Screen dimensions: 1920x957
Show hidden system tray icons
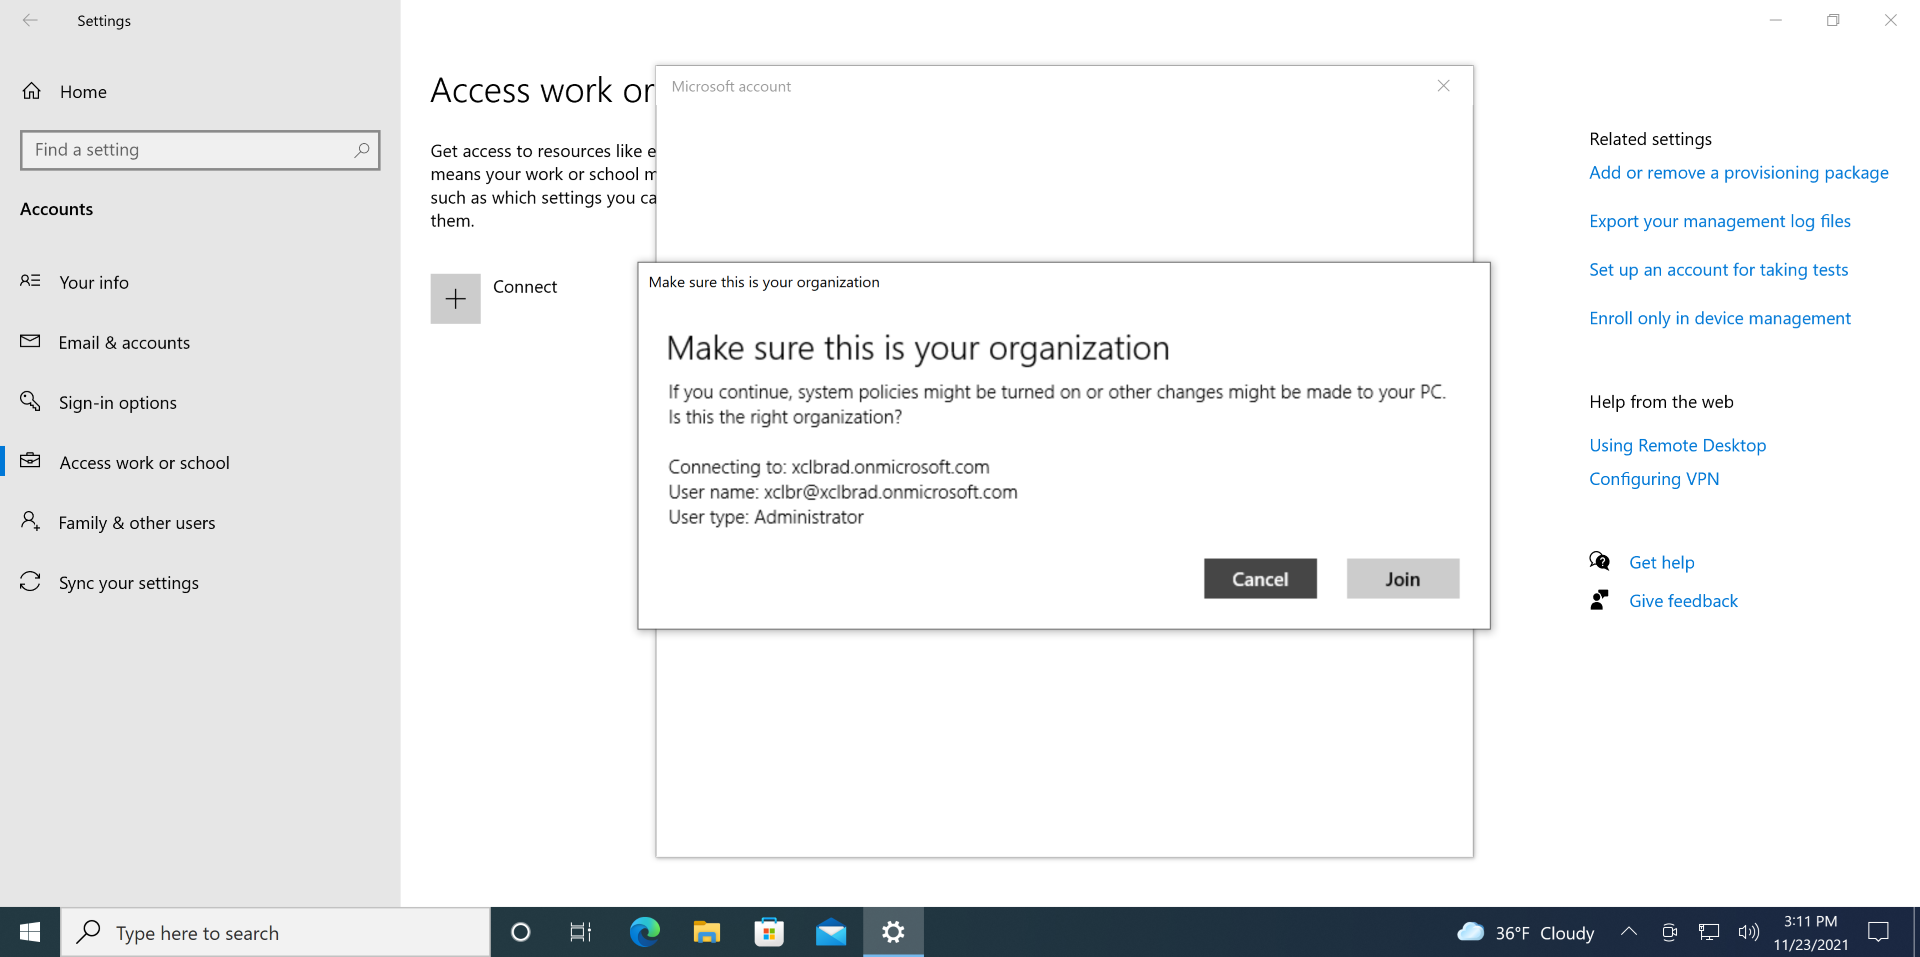tap(1628, 932)
